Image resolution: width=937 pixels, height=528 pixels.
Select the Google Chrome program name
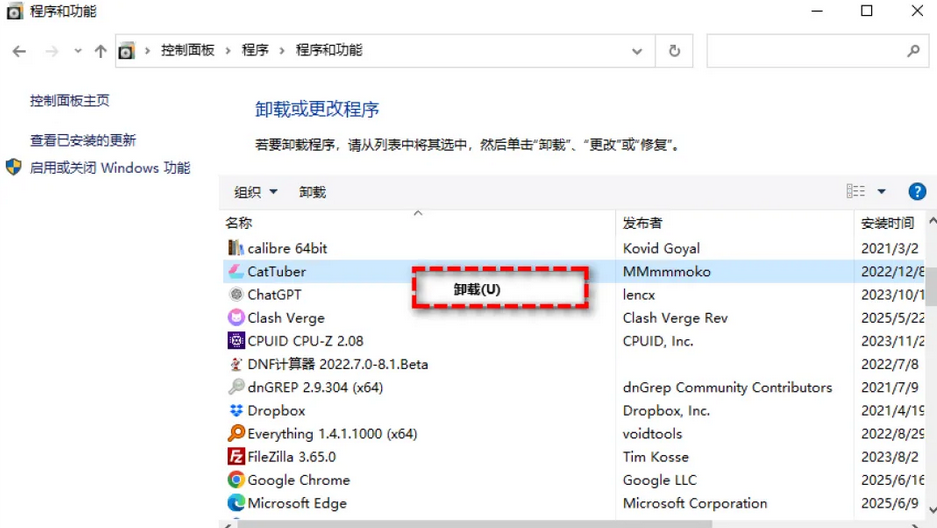pyautogui.click(x=299, y=480)
